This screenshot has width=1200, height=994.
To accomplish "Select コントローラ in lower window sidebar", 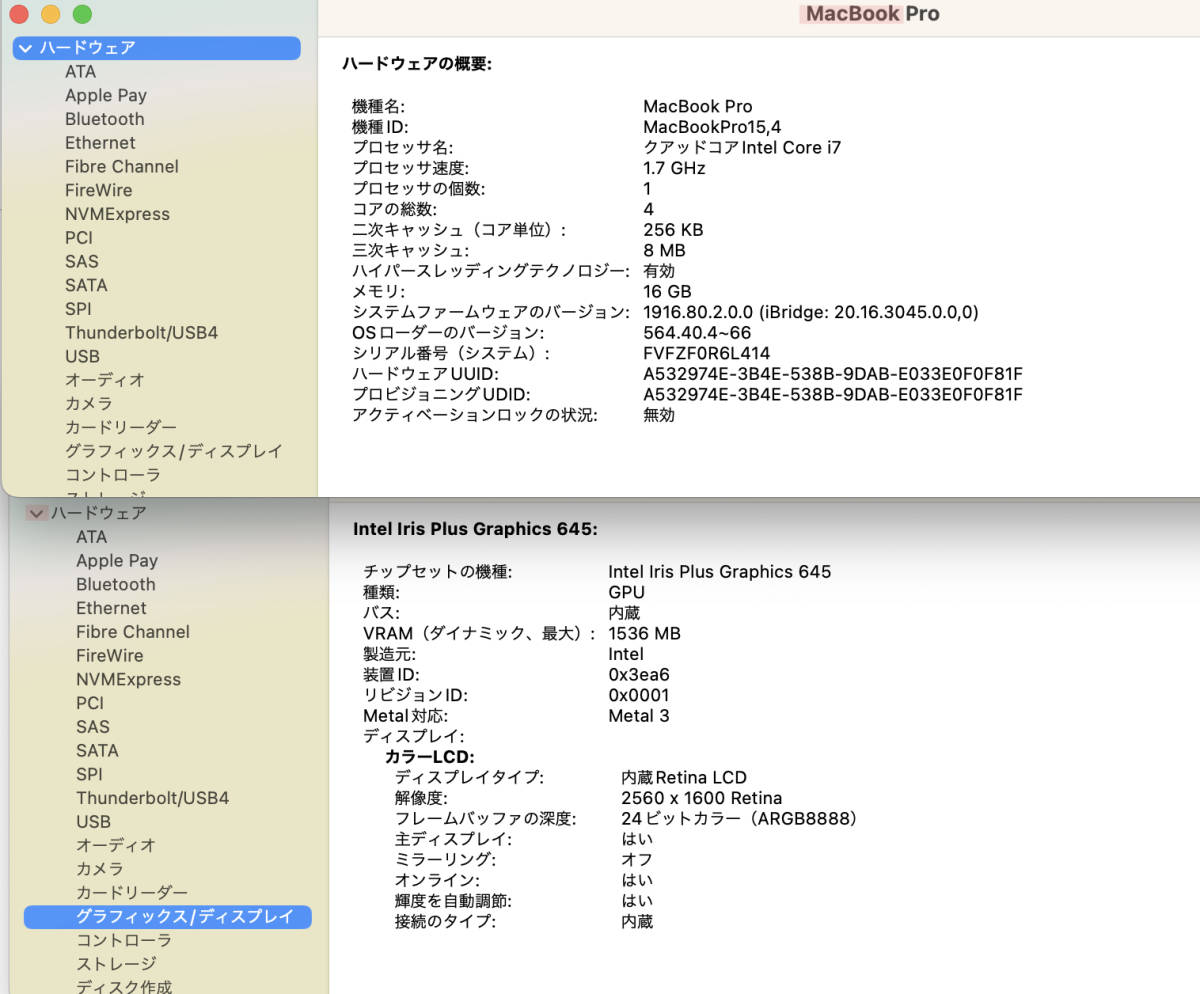I will point(124,941).
